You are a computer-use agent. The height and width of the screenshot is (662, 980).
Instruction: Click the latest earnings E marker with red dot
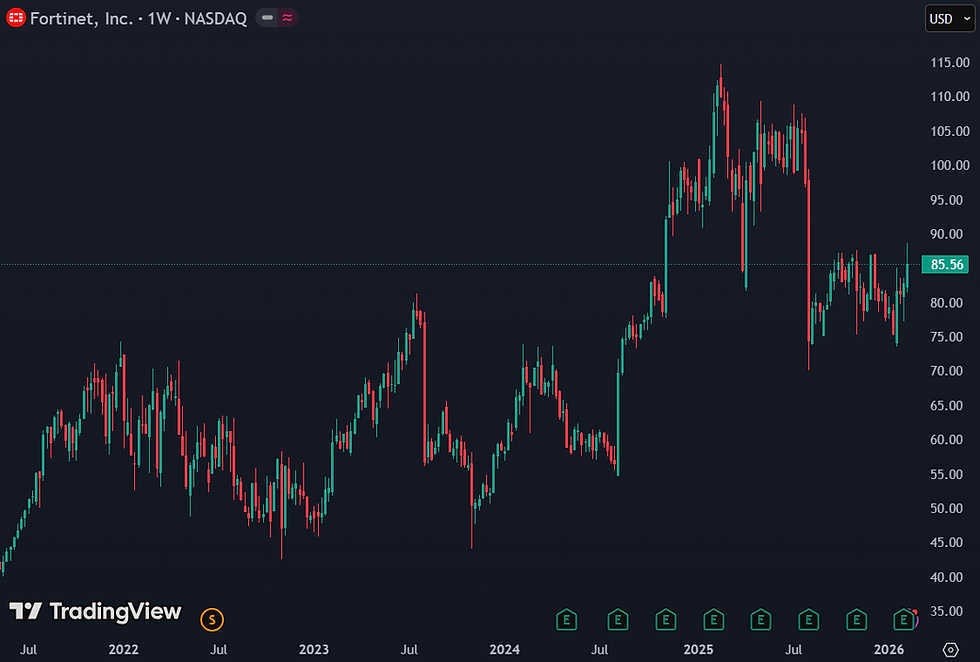pos(904,619)
